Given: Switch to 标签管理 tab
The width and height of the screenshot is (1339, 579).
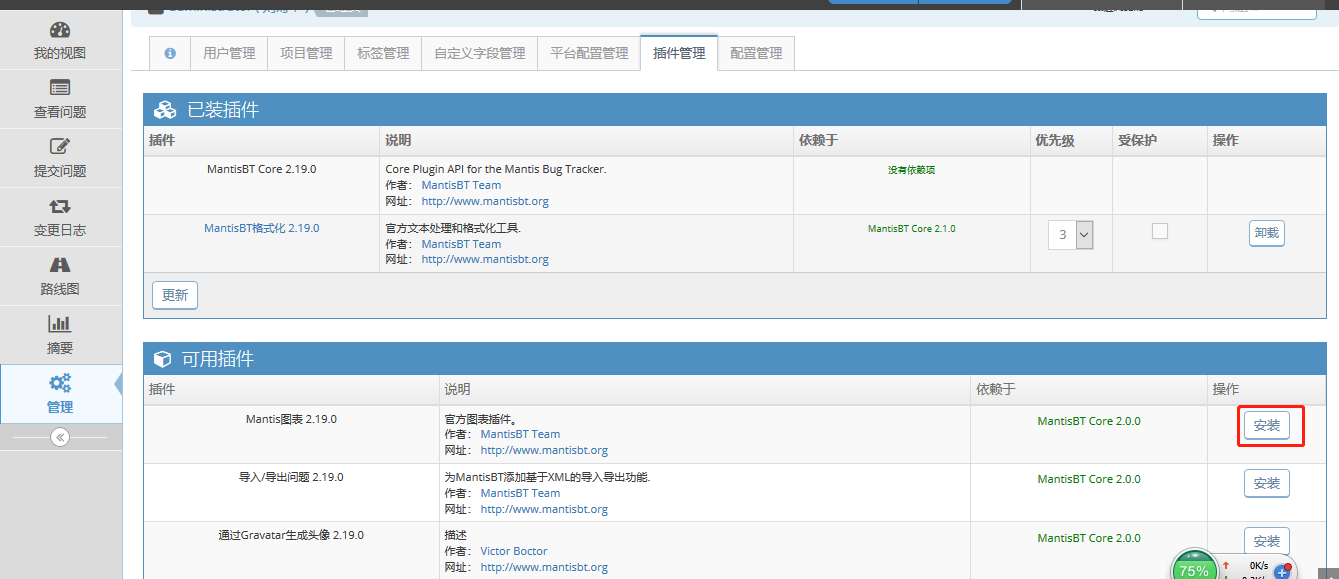Looking at the screenshot, I should click(383, 53).
